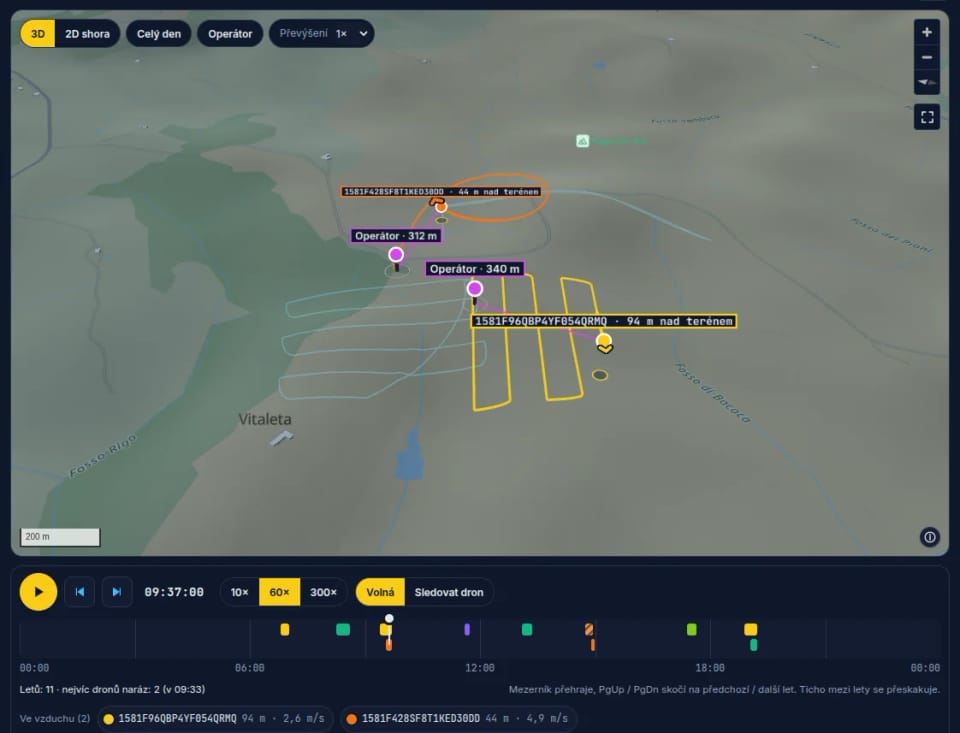Click the magenta Operátor 340 m marker
Image resolution: width=960 pixels, height=733 pixels.
474,288
